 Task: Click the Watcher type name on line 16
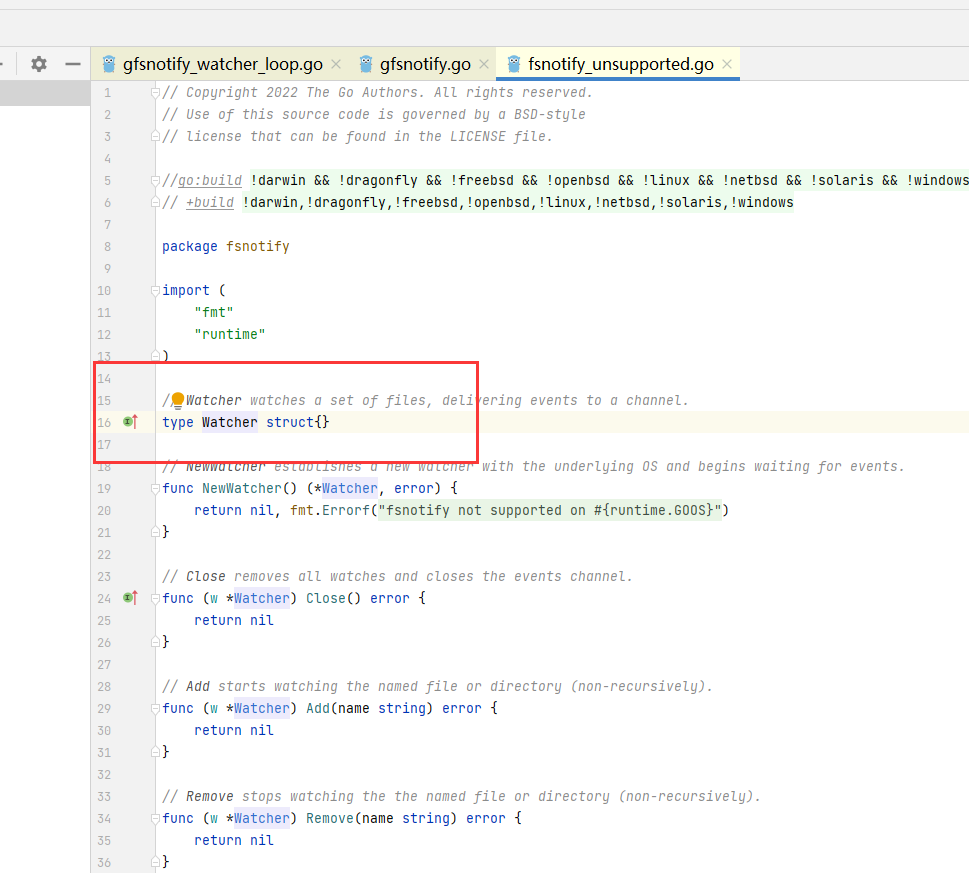coord(230,423)
